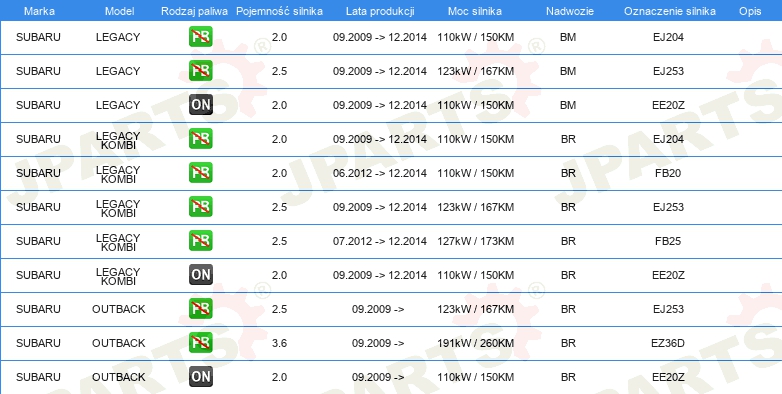Click petrol icon in Outback EZ36D row
Image resolution: width=782 pixels, height=394 pixels.
[200, 343]
